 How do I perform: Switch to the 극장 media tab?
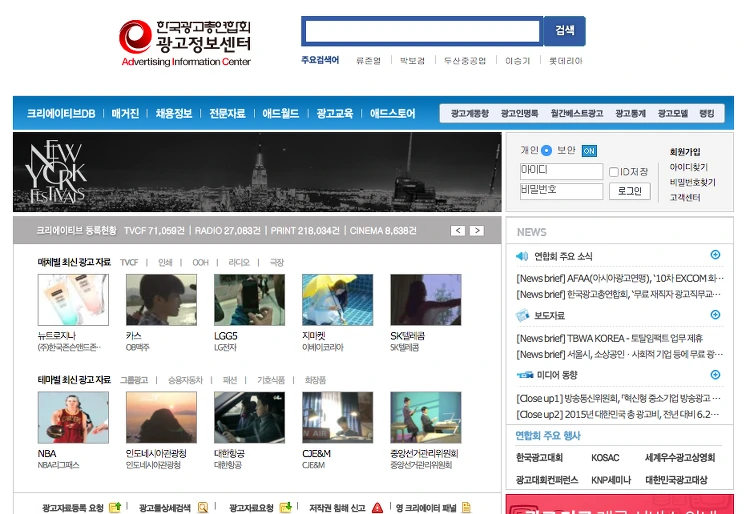pos(276,262)
